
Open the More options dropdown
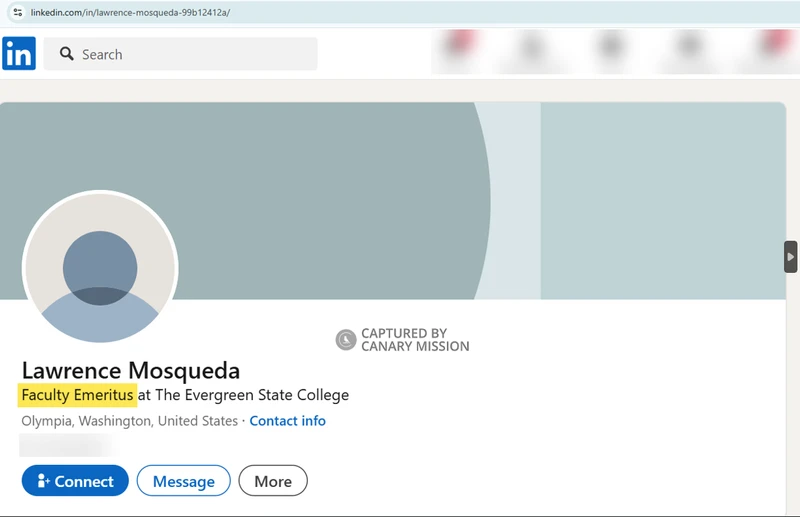pyautogui.click(x=272, y=481)
